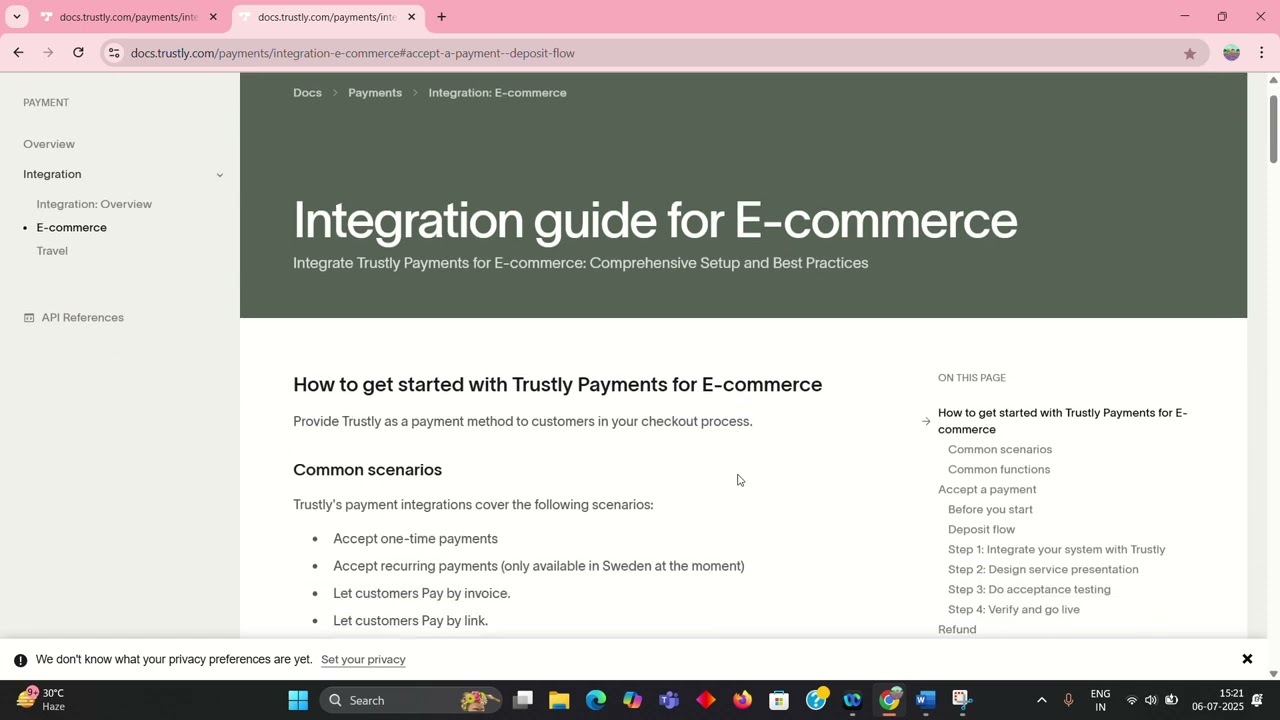Open Copilot from the taskbar
The image size is (1280, 720).
point(632,700)
